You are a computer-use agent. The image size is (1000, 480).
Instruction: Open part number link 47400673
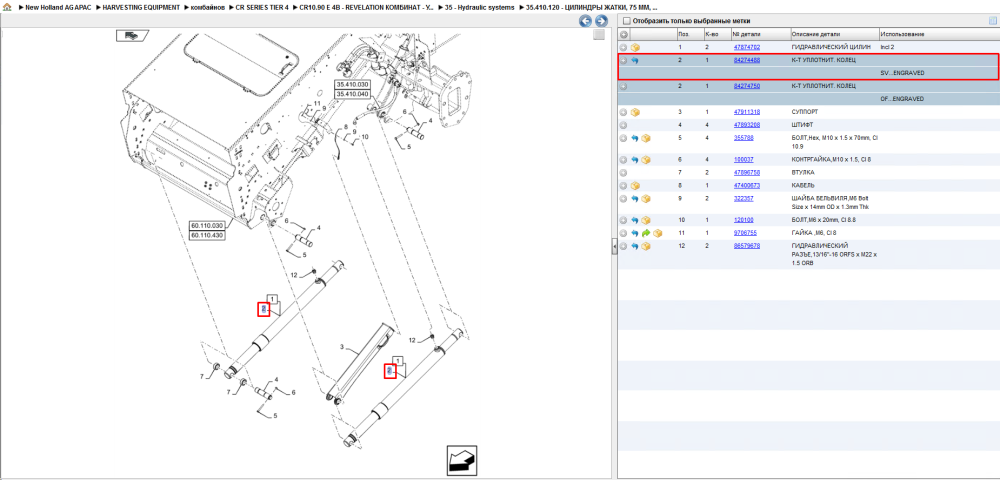tap(746, 185)
